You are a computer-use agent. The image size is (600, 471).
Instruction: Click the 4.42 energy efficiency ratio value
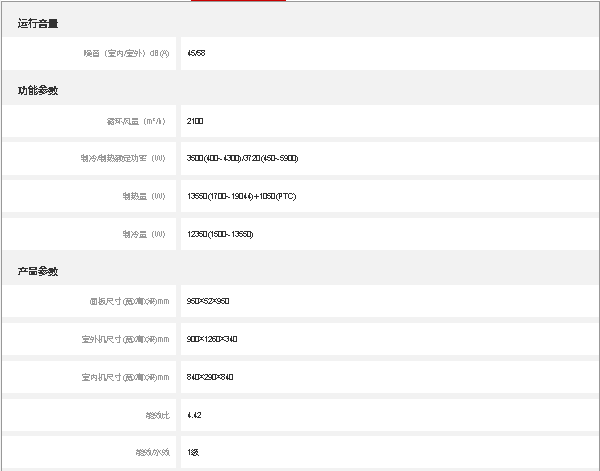(194, 414)
